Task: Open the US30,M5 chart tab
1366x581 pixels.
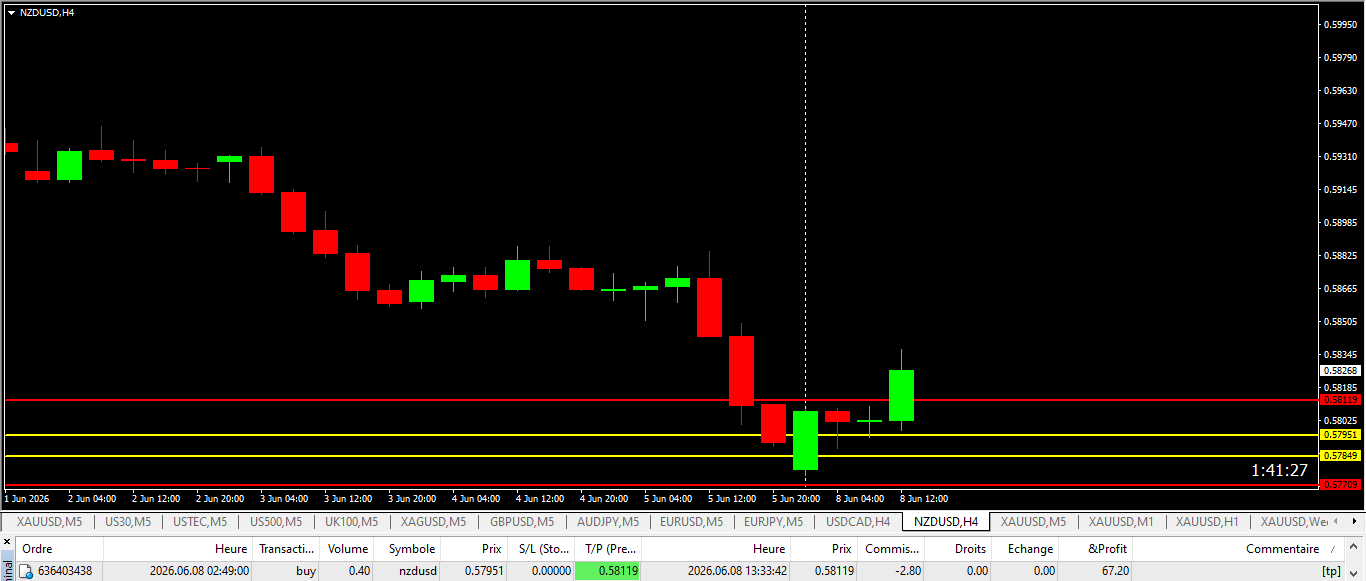Action: (x=128, y=522)
